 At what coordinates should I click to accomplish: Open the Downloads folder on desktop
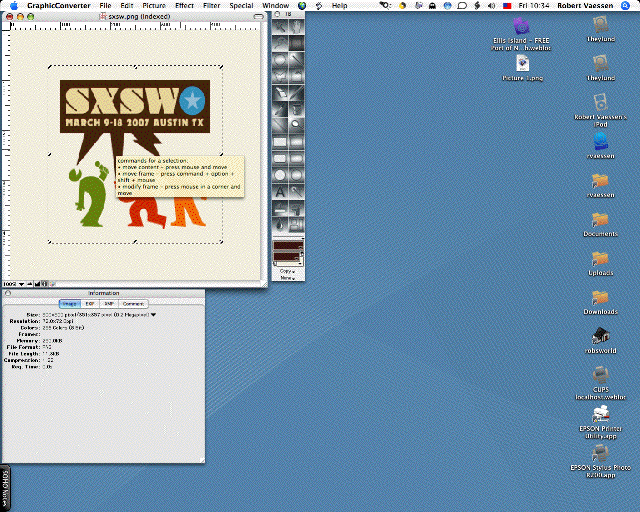[x=600, y=298]
